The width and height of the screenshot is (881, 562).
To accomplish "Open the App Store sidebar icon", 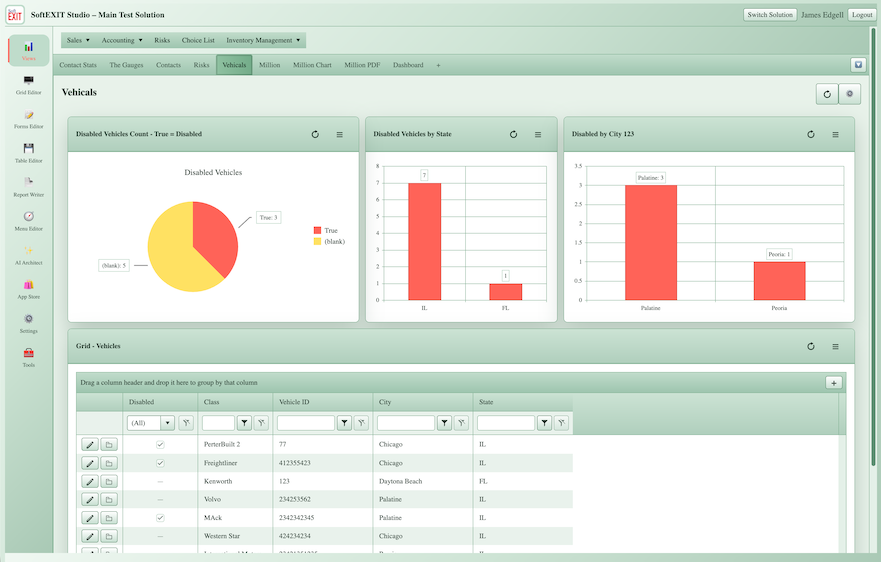I will tap(29, 289).
